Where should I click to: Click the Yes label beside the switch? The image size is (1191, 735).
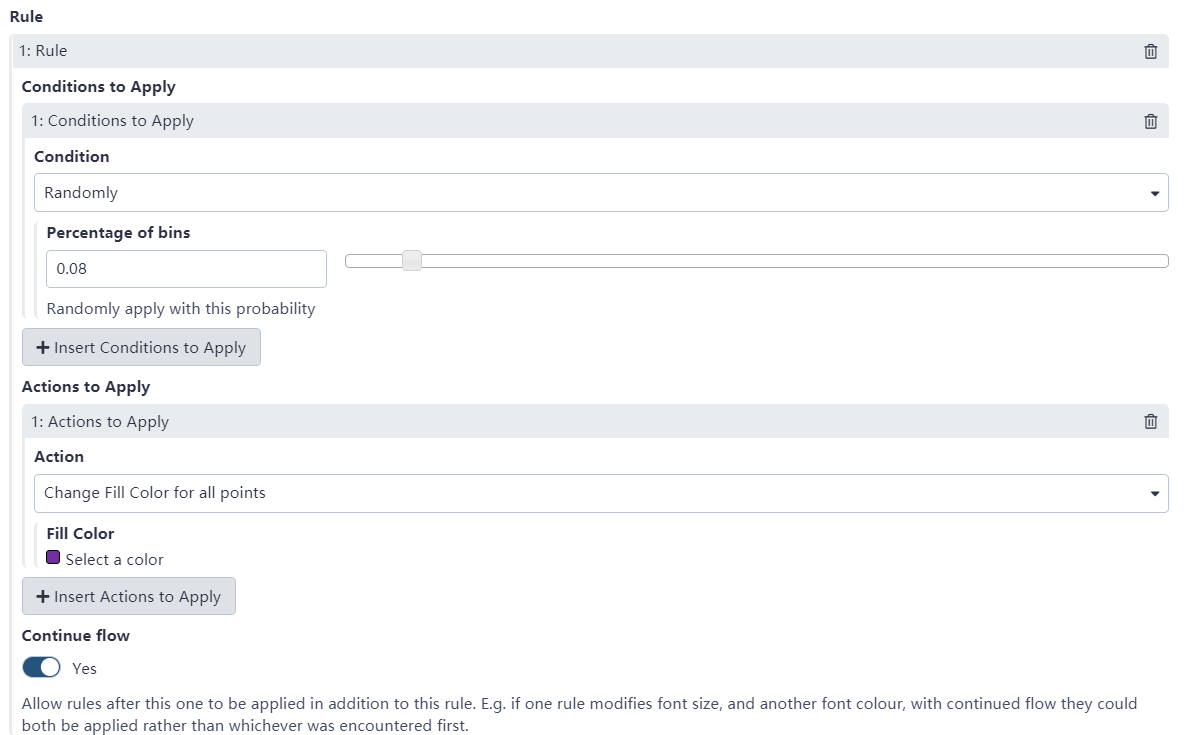(84, 668)
